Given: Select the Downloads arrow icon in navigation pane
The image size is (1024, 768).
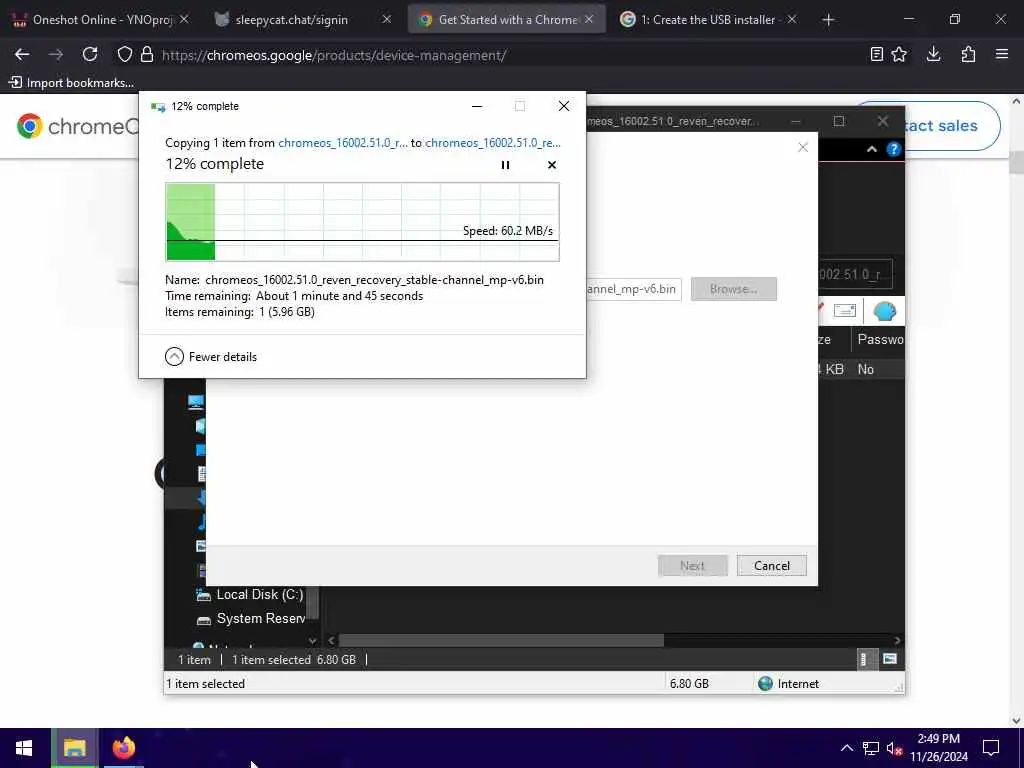Looking at the screenshot, I should [x=201, y=498].
